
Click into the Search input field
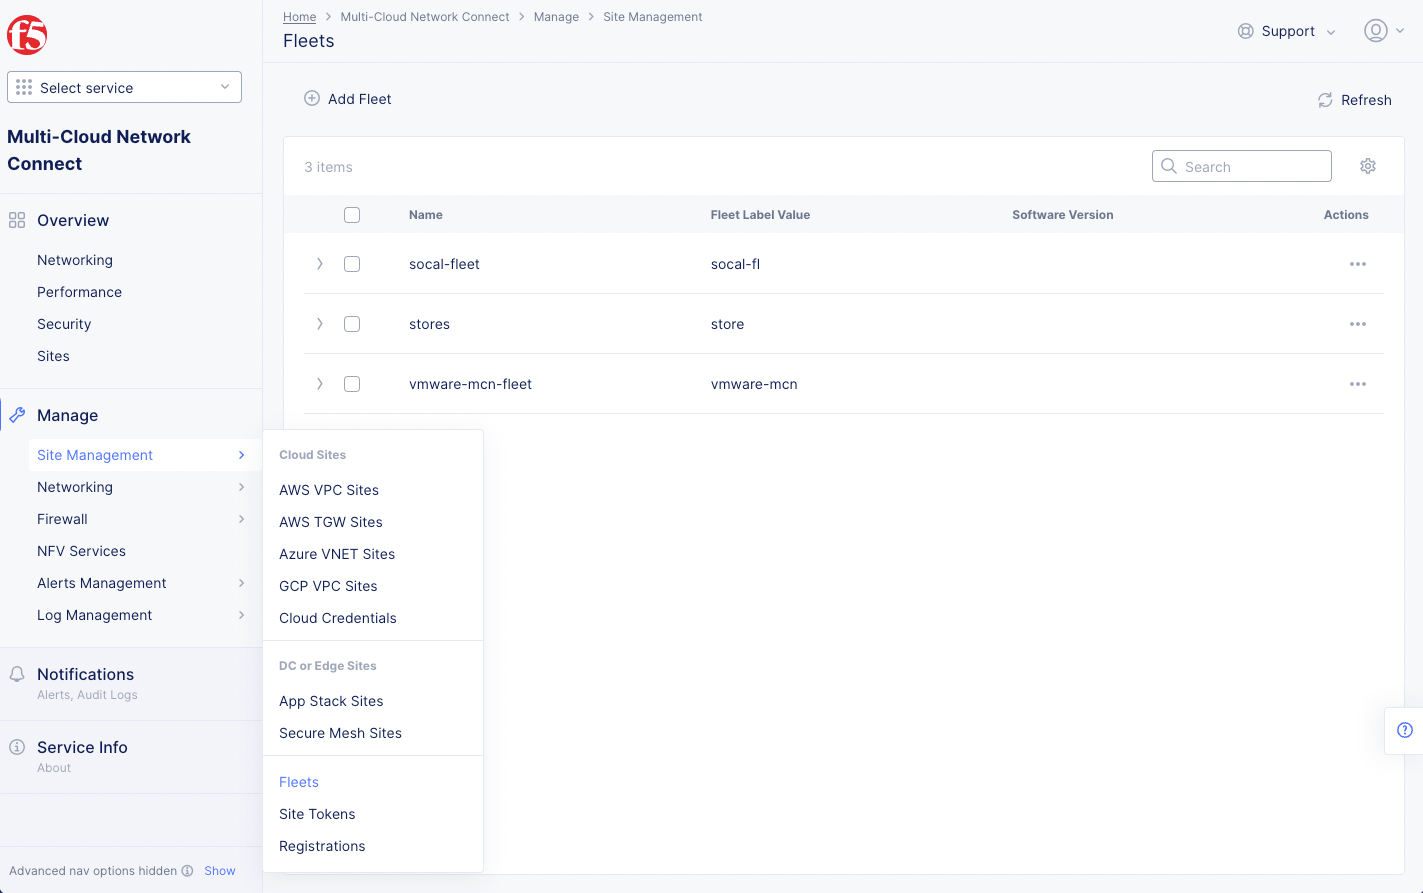point(1250,167)
